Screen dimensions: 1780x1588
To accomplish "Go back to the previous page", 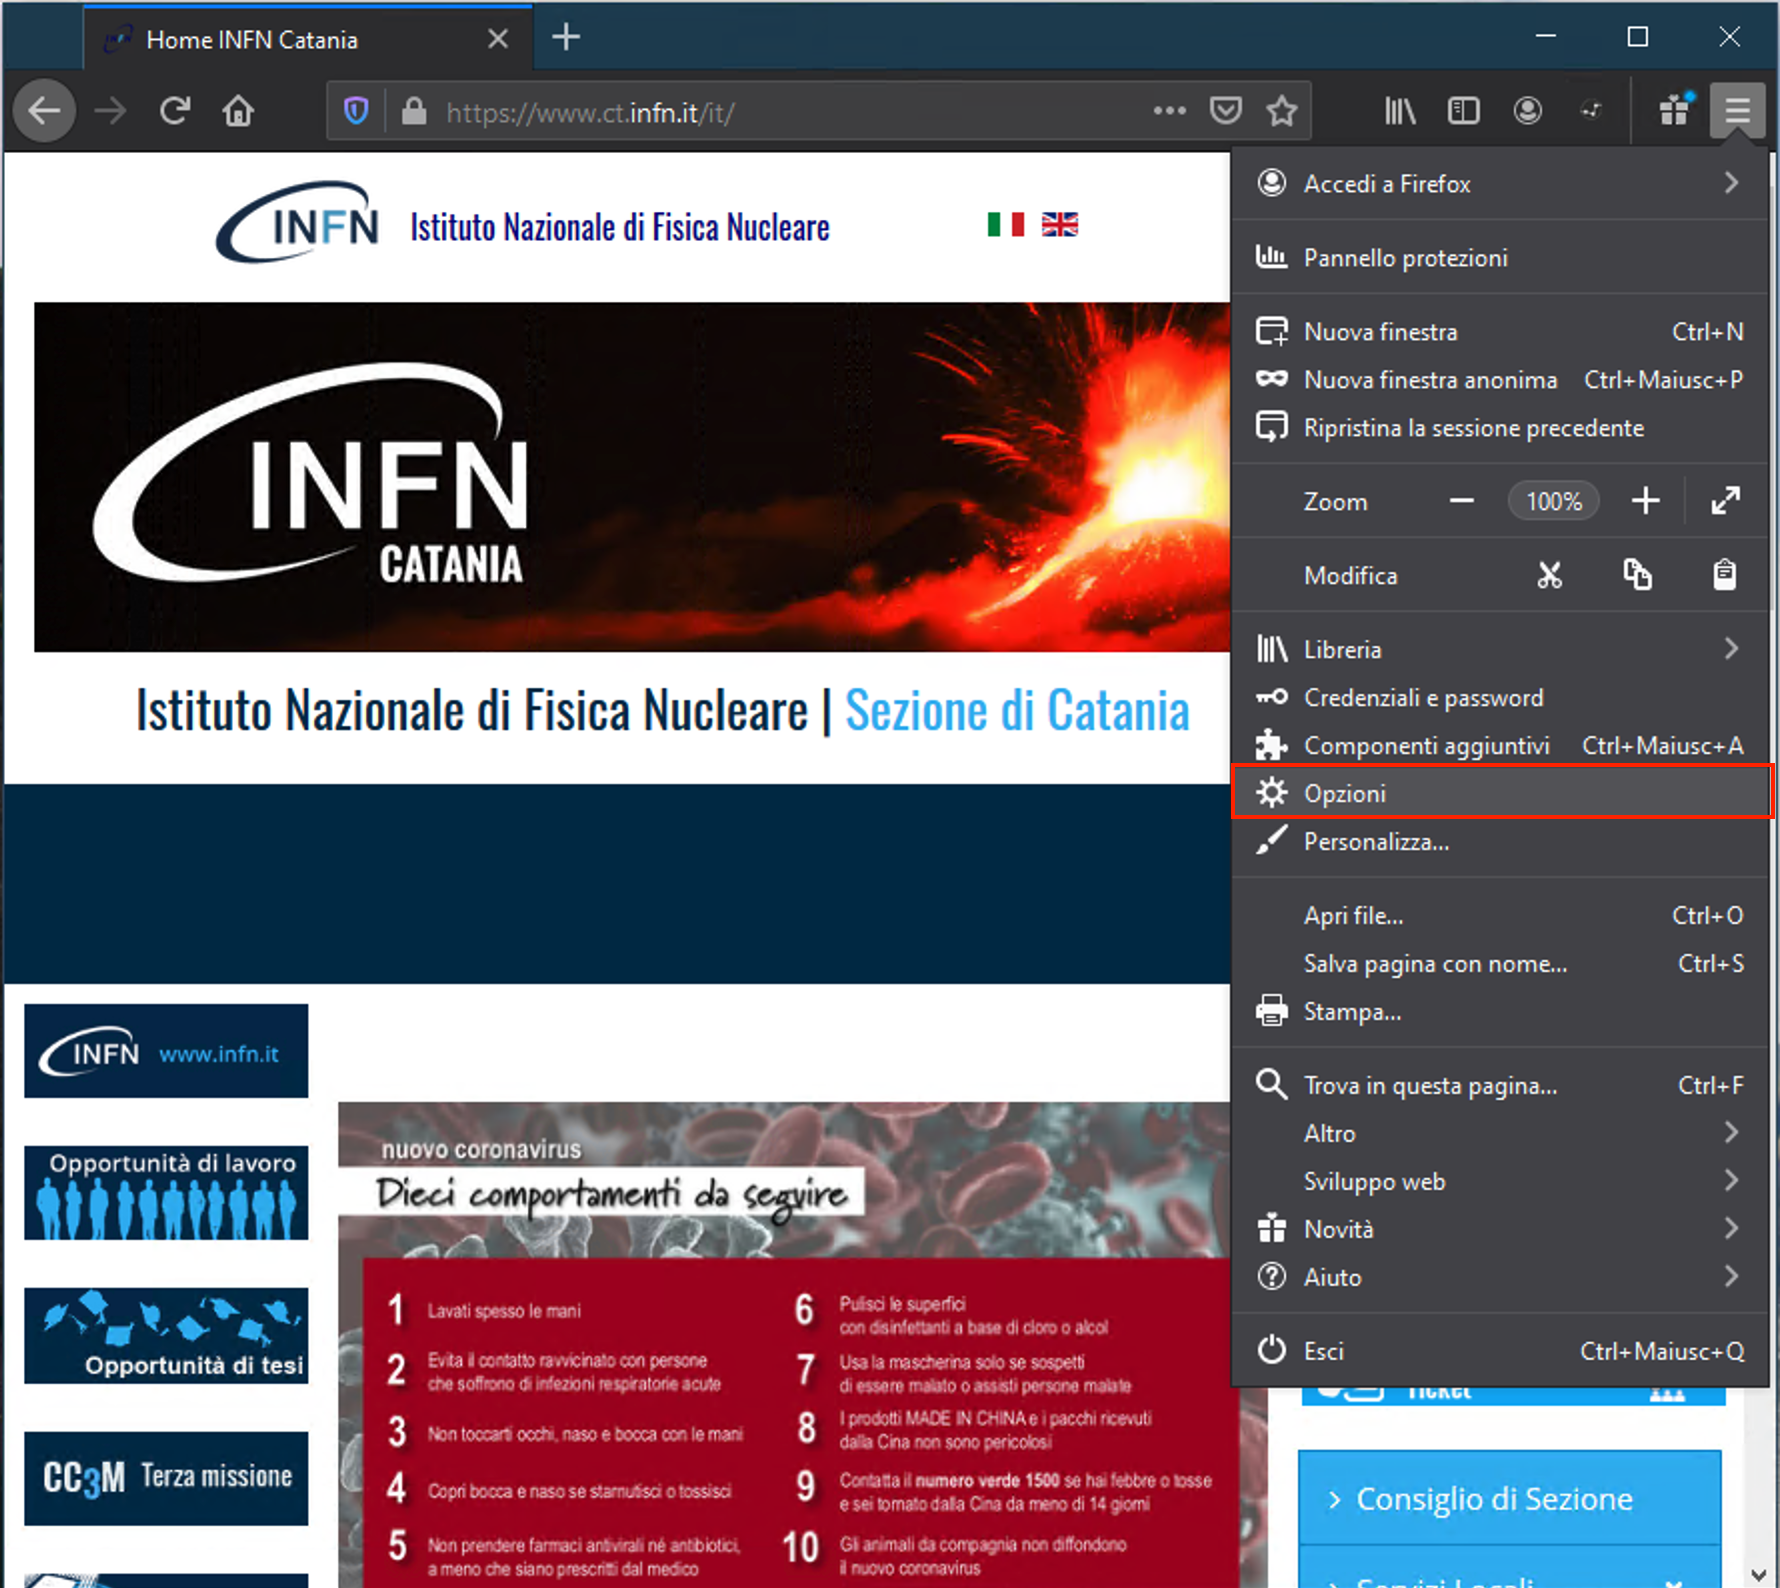I will point(45,110).
